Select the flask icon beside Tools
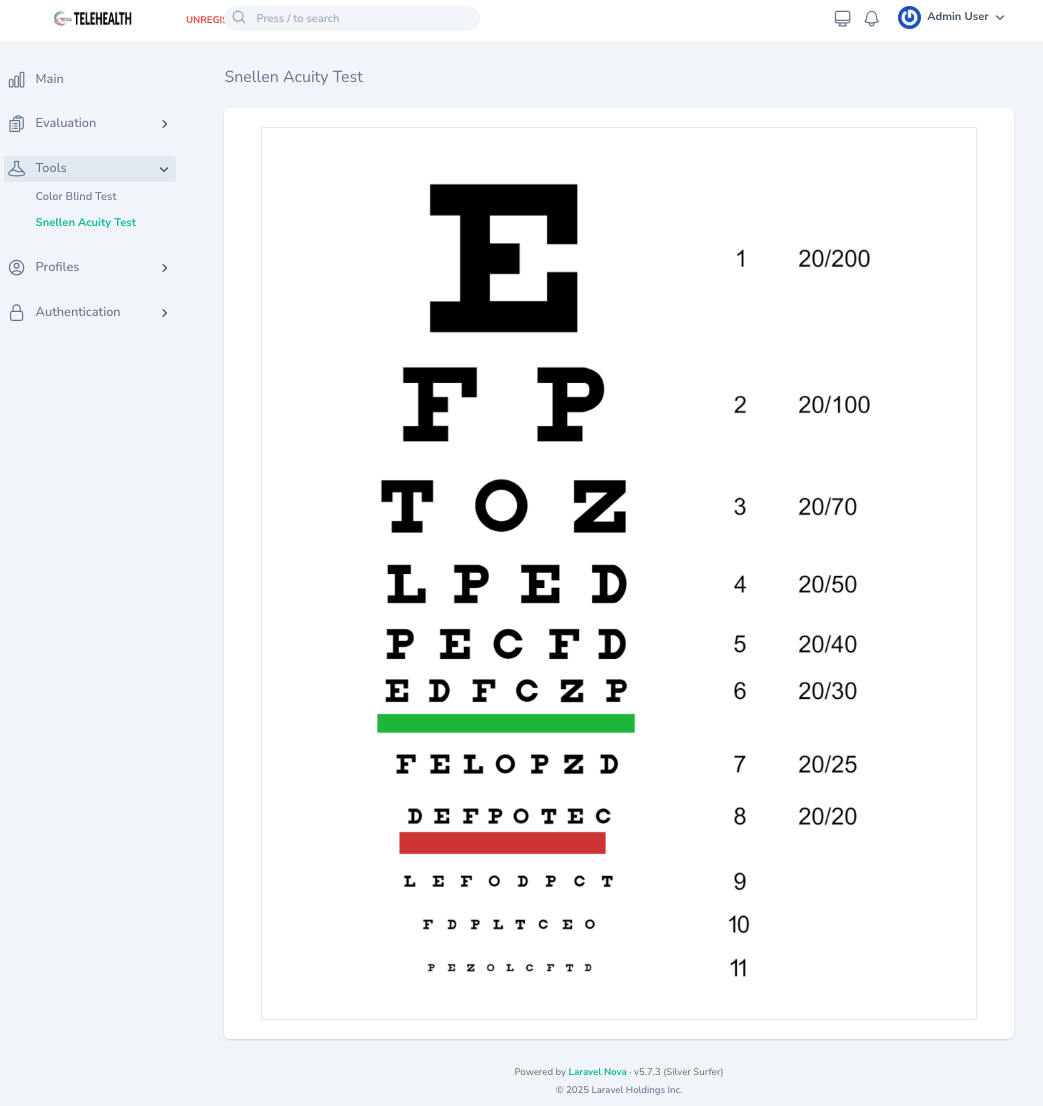1043x1106 pixels. (x=16, y=168)
